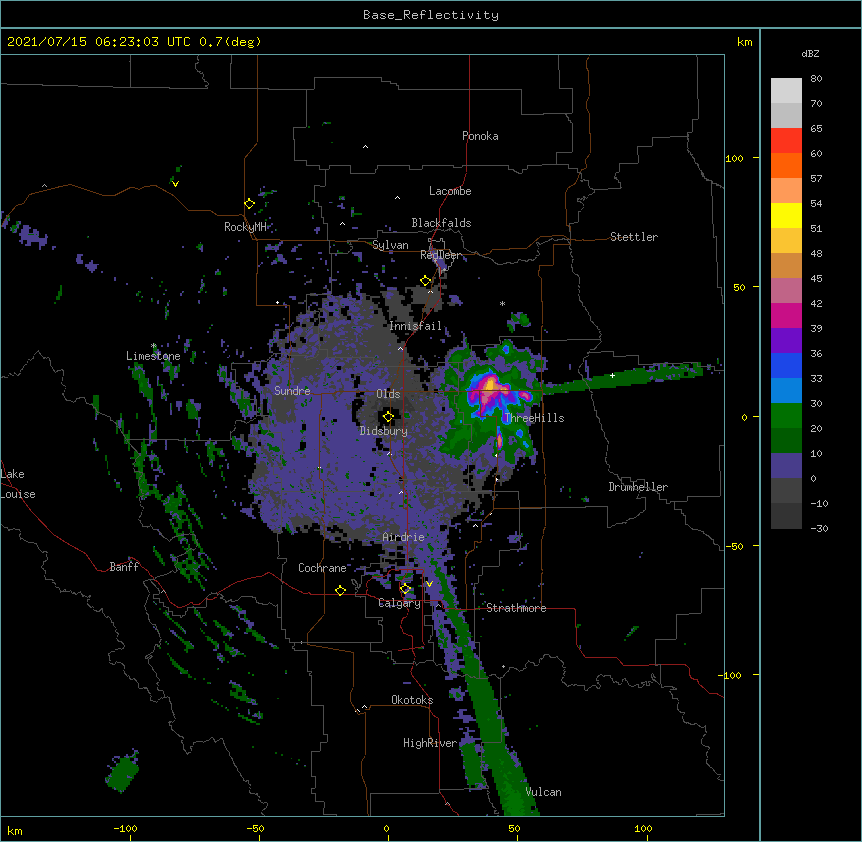
Task: Select the Banff label
Action: 124,567
